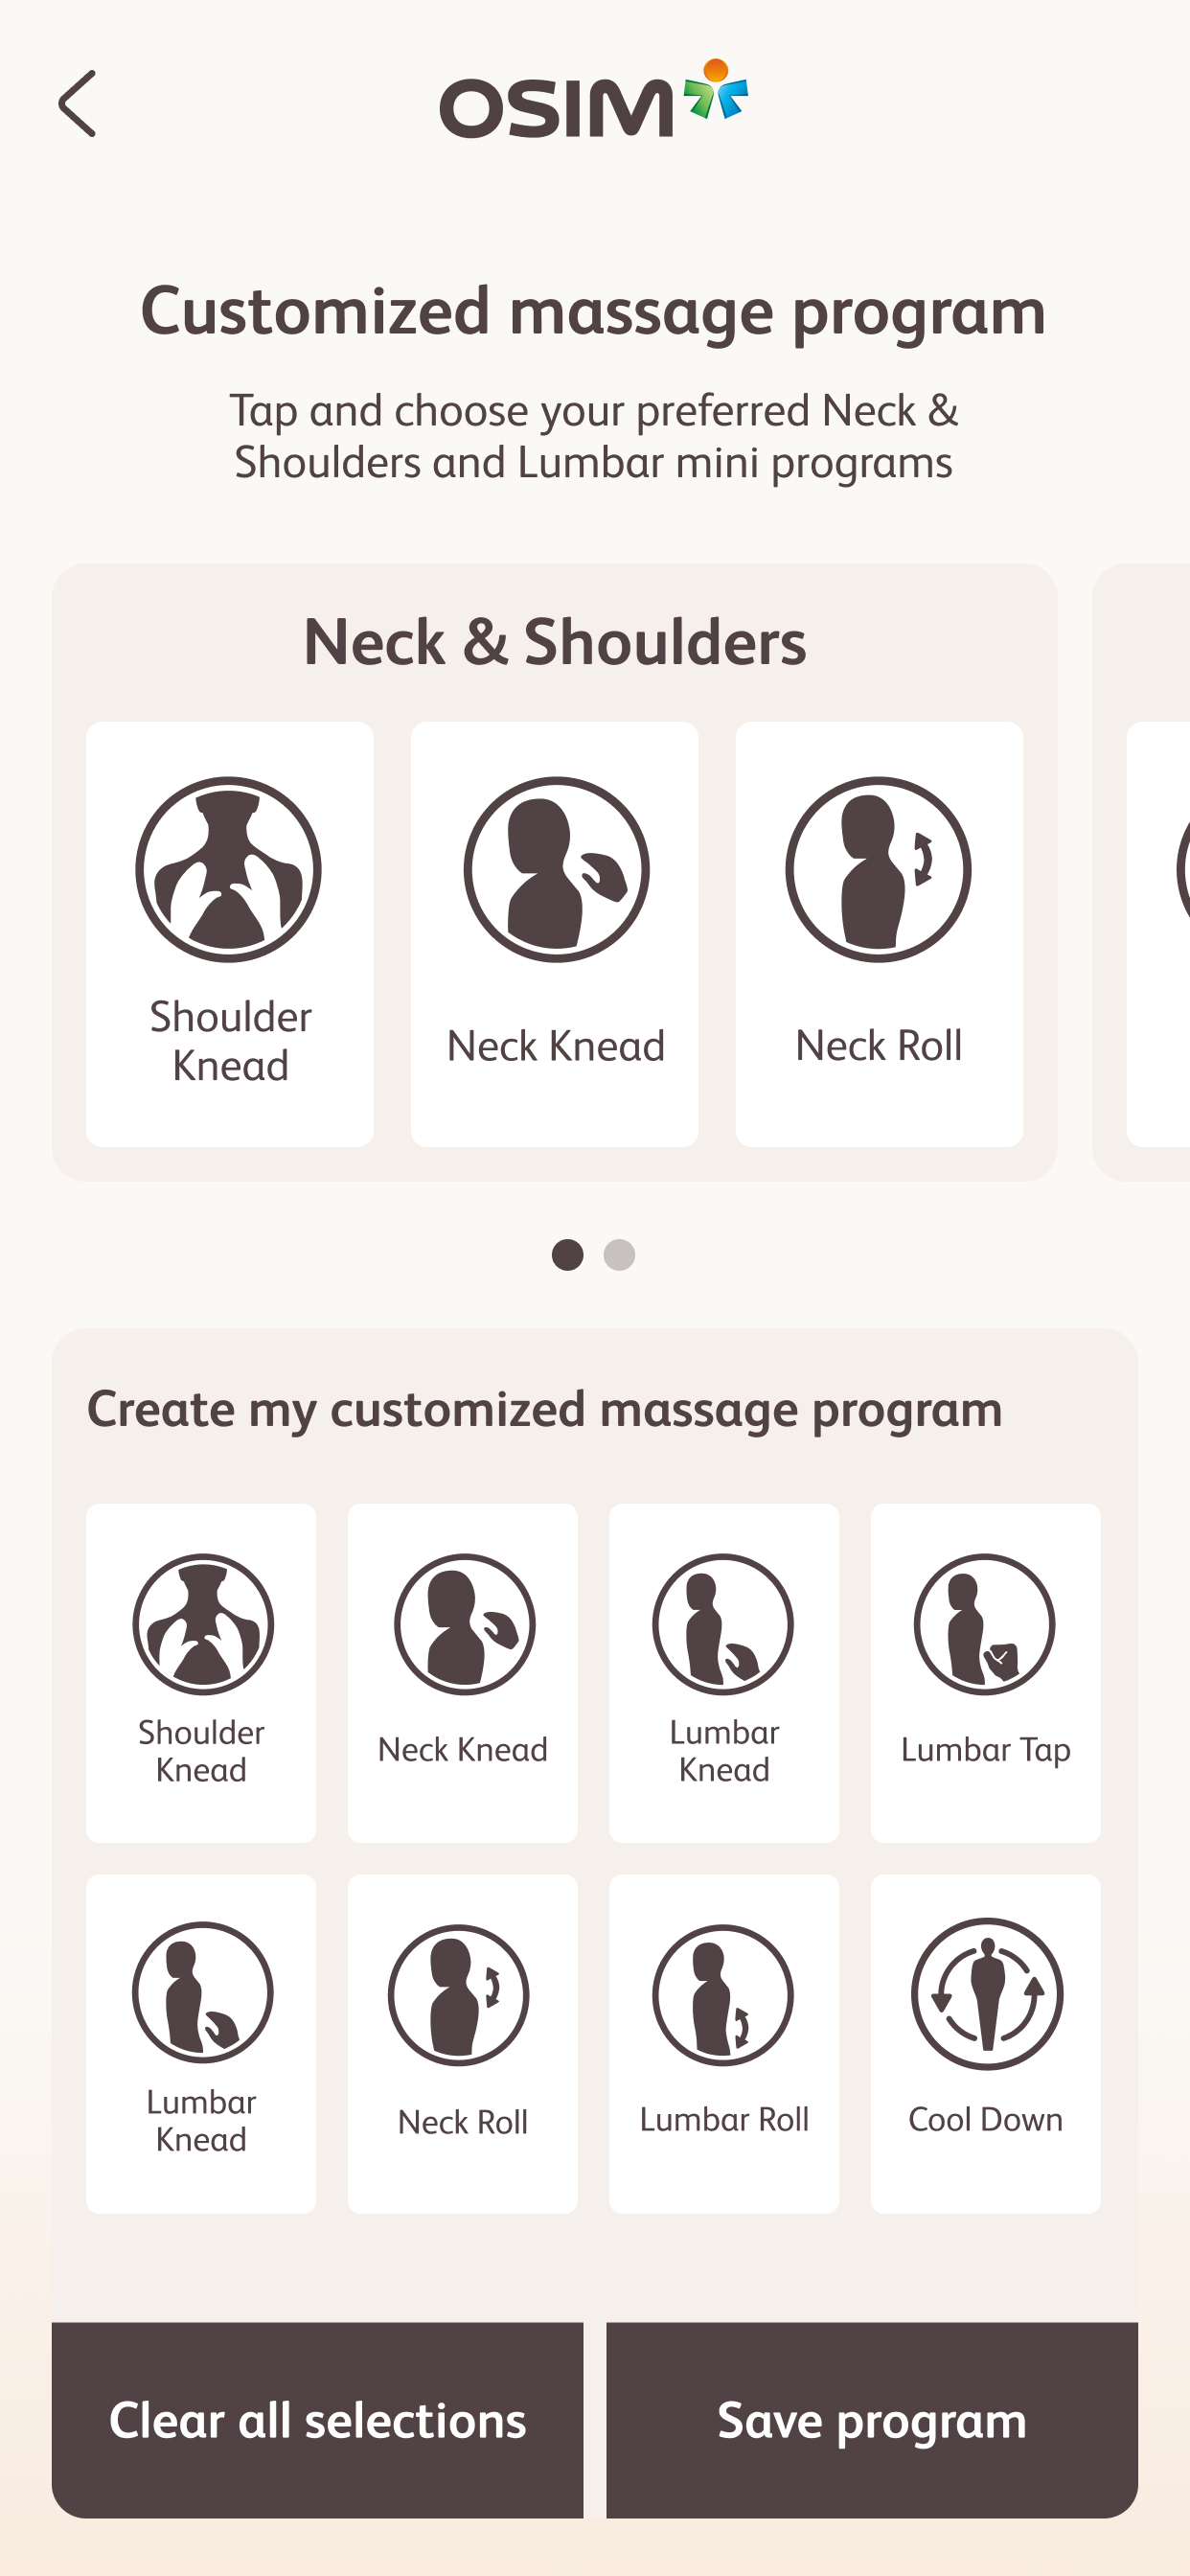Tap Lumbar Roll slot in customized program

click(x=724, y=2044)
